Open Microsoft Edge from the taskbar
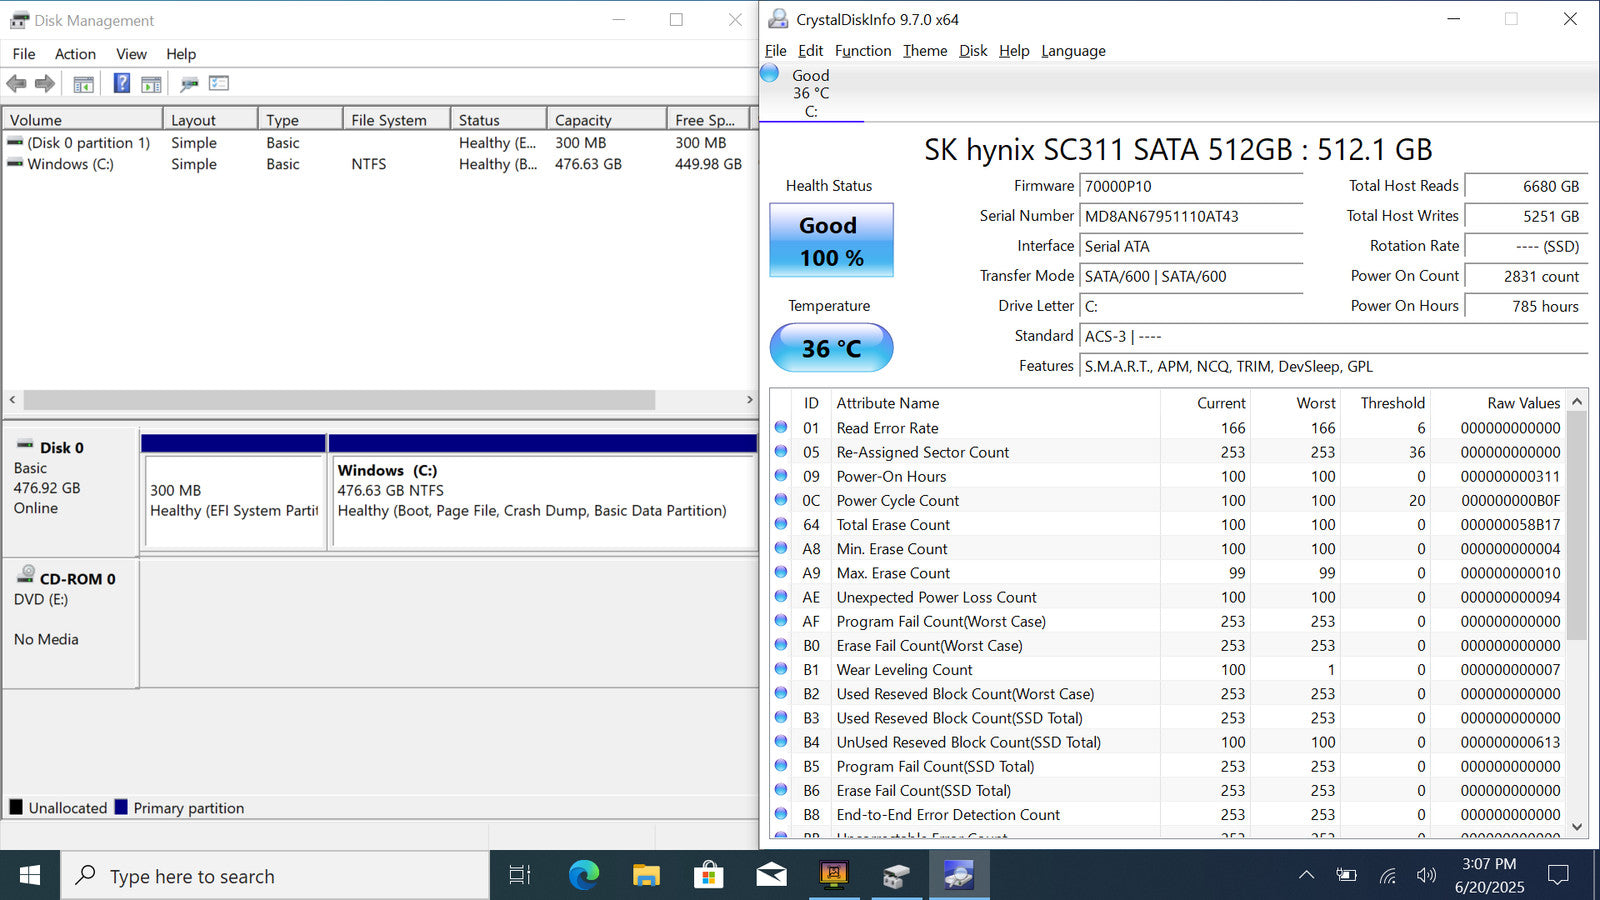 click(x=583, y=876)
